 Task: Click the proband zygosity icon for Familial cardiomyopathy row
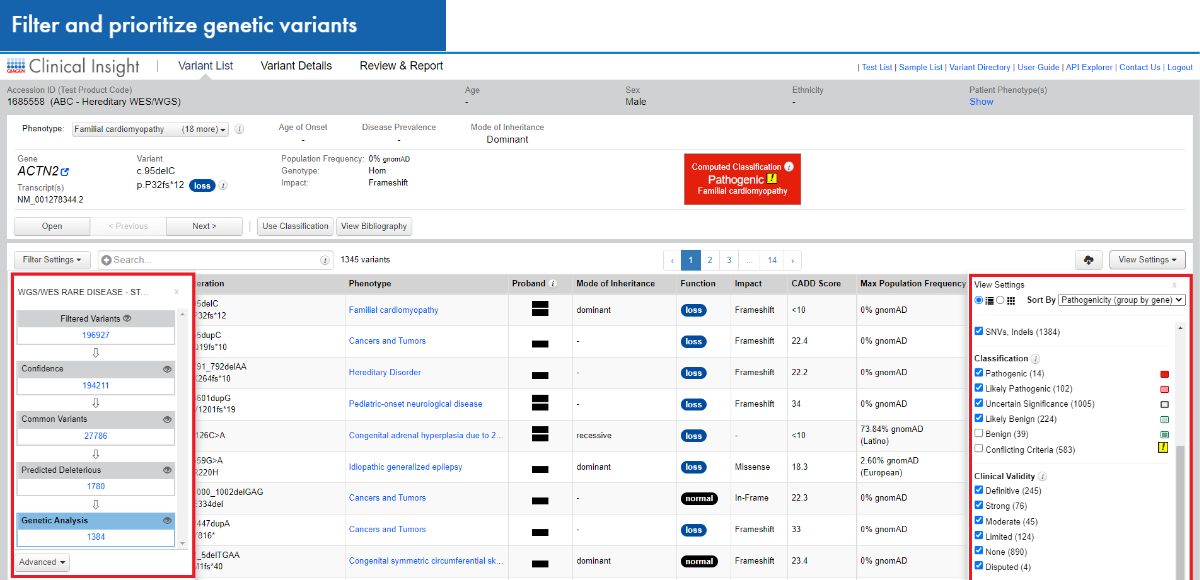click(541, 310)
